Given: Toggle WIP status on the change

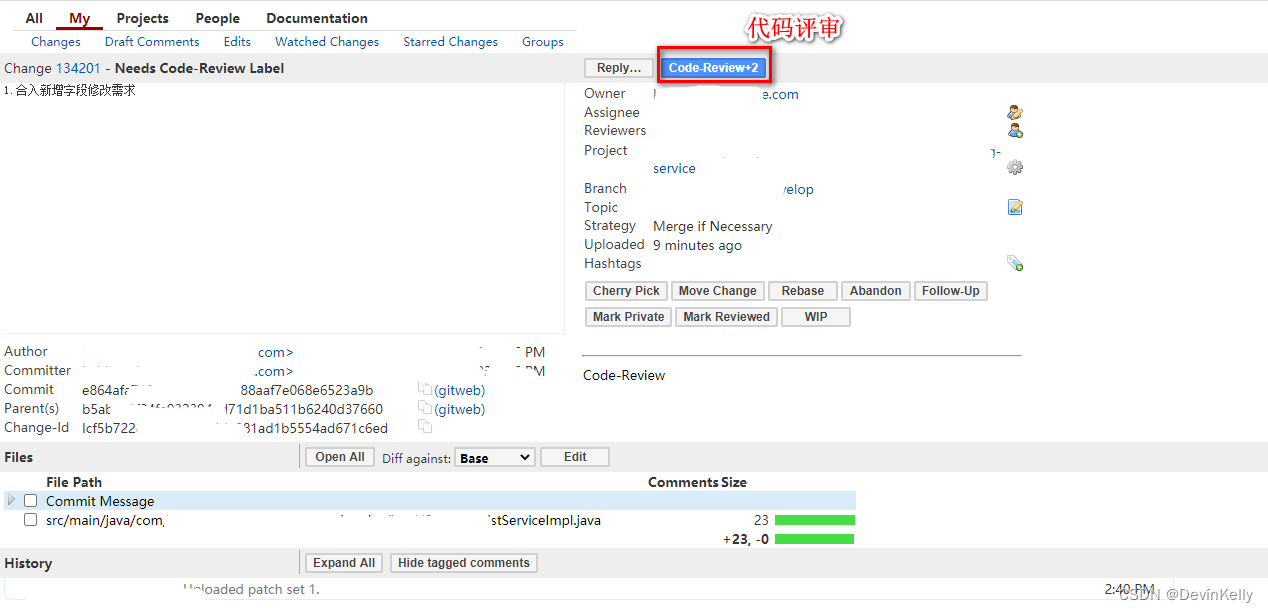Looking at the screenshot, I should pyautogui.click(x=815, y=316).
